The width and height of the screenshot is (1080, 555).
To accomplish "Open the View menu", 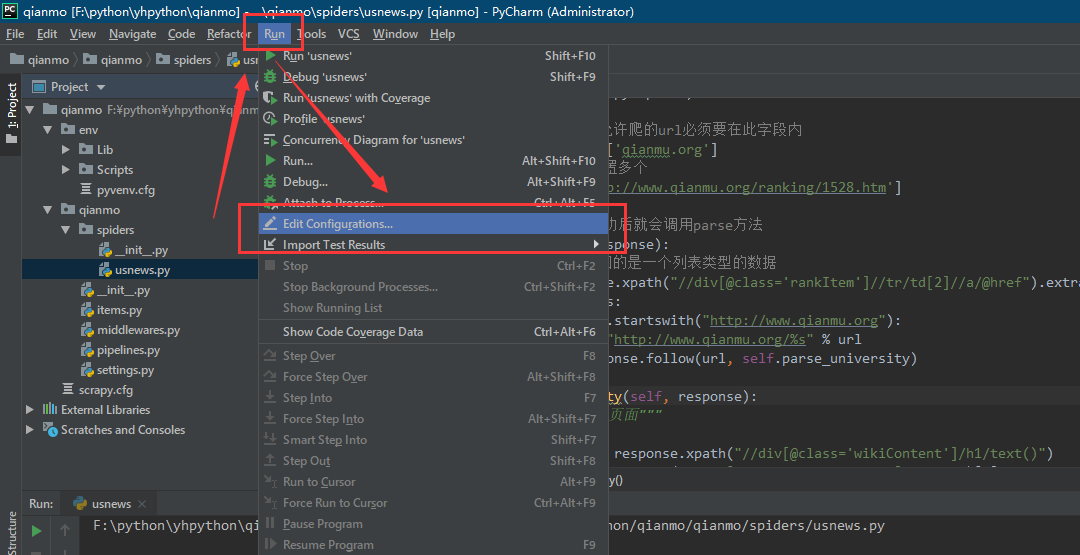I will [83, 34].
